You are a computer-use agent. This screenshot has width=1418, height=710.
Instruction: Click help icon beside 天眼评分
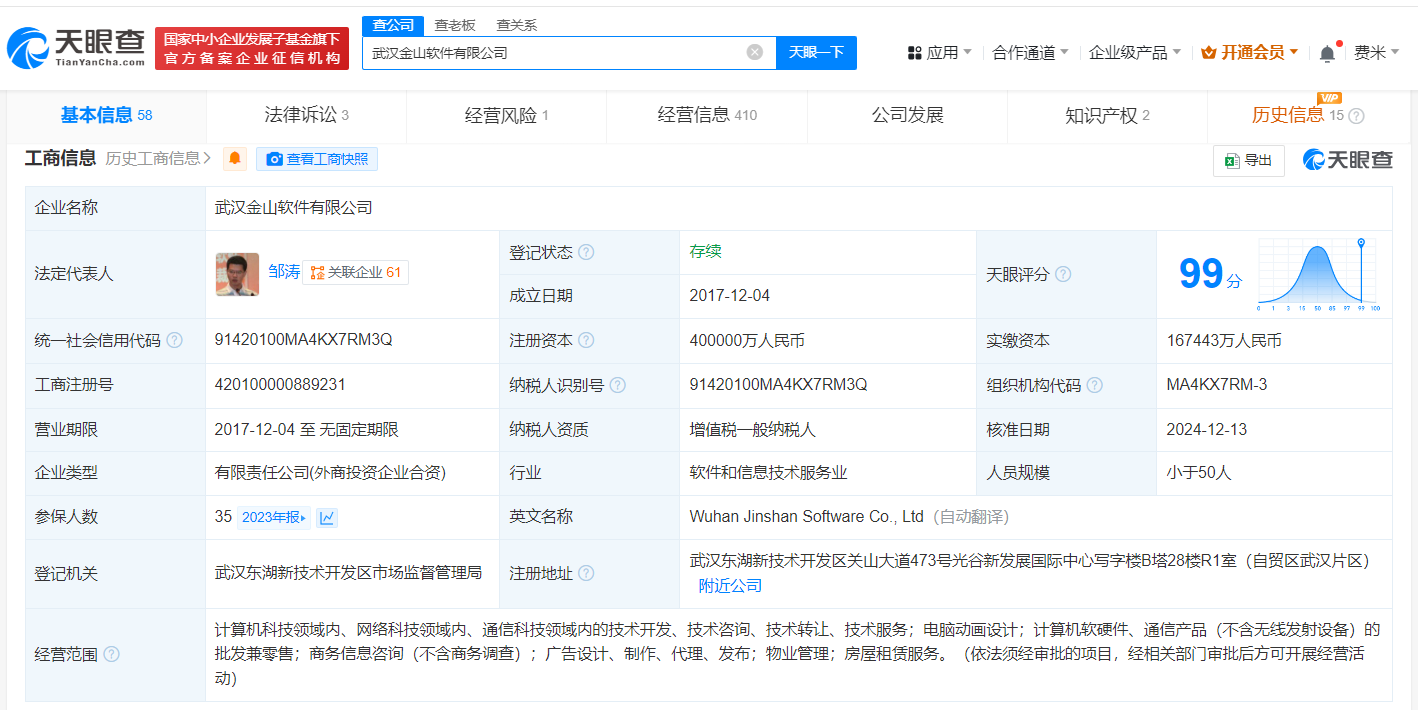pyautogui.click(x=1063, y=274)
